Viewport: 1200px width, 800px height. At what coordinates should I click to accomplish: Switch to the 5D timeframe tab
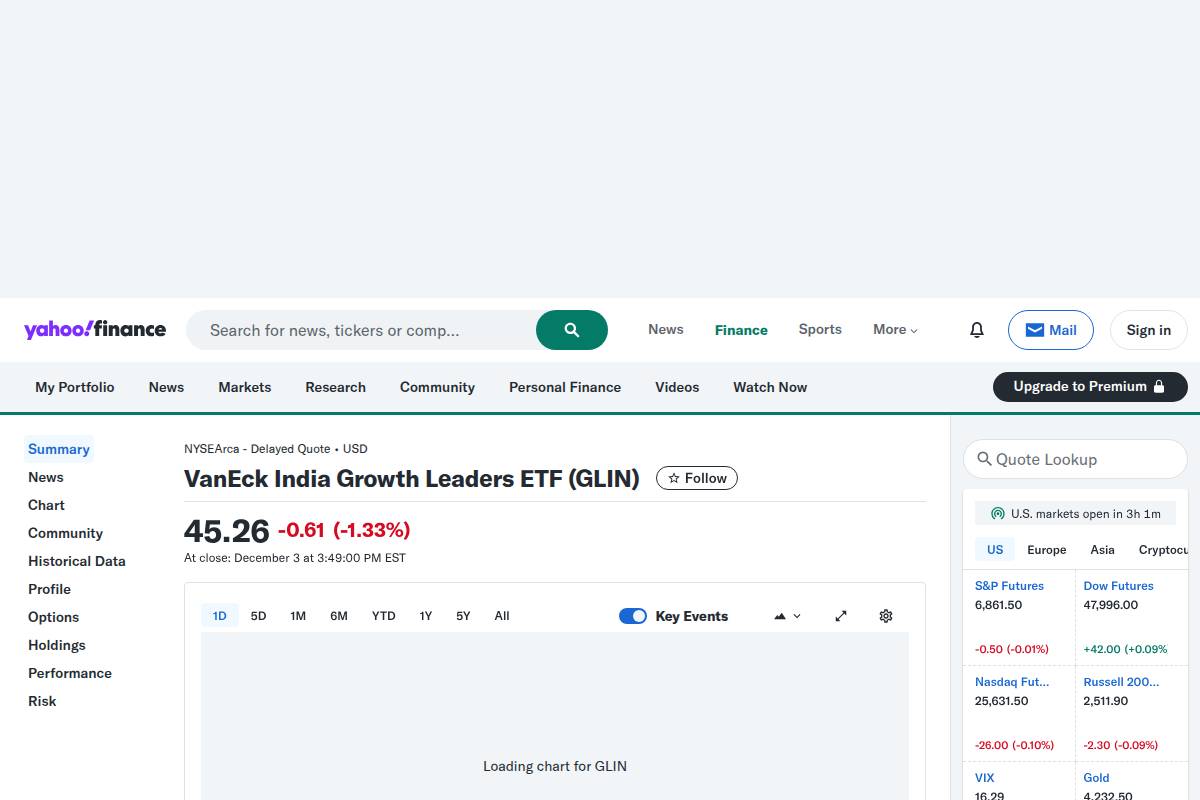pos(258,616)
